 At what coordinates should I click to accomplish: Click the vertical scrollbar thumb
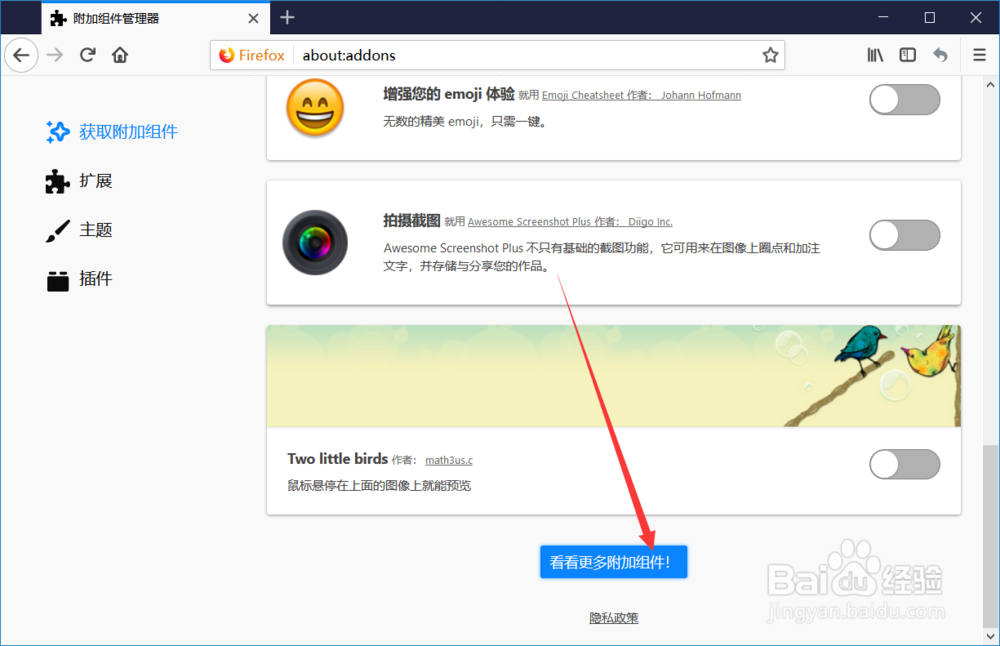[990, 536]
